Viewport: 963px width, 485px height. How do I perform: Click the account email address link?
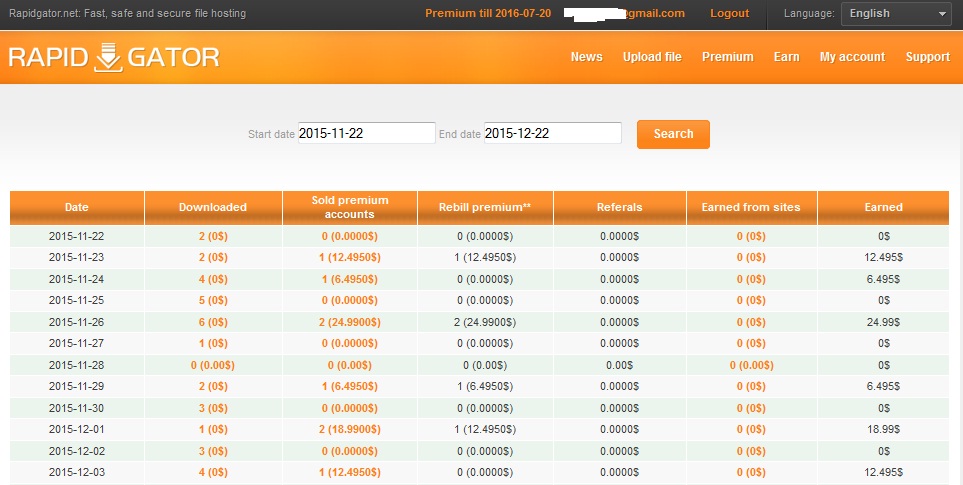click(623, 14)
